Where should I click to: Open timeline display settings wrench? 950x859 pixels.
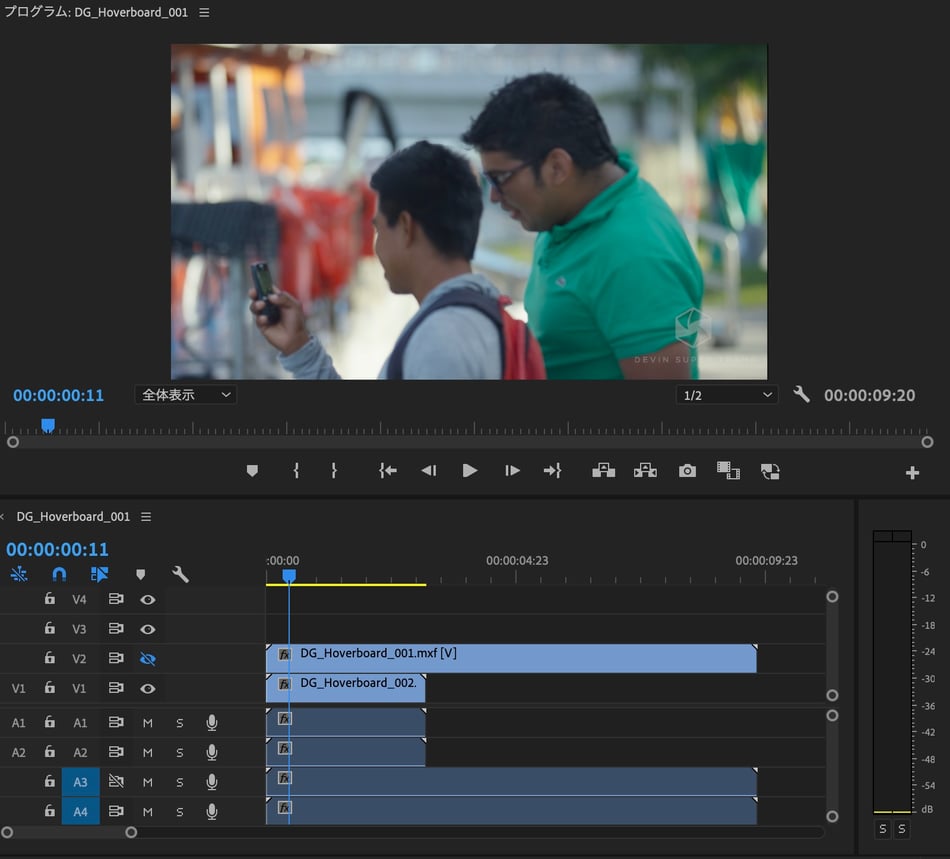tap(180, 575)
